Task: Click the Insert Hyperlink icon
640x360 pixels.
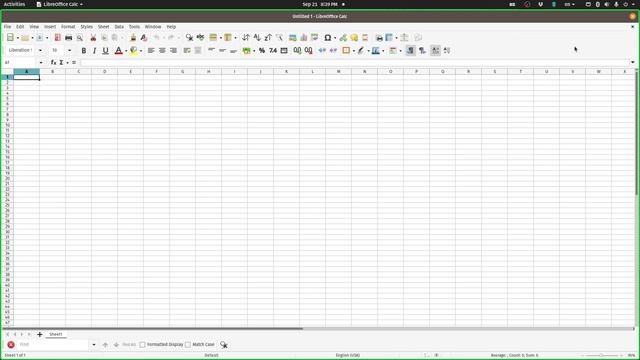Action: (343, 38)
